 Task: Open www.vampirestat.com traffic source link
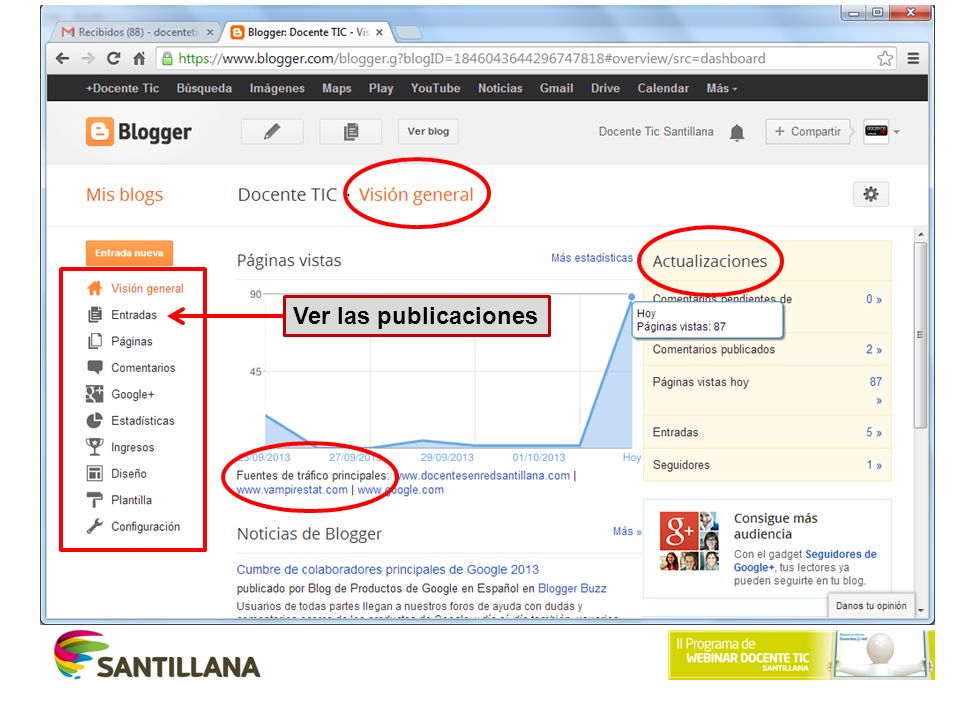[x=292, y=490]
